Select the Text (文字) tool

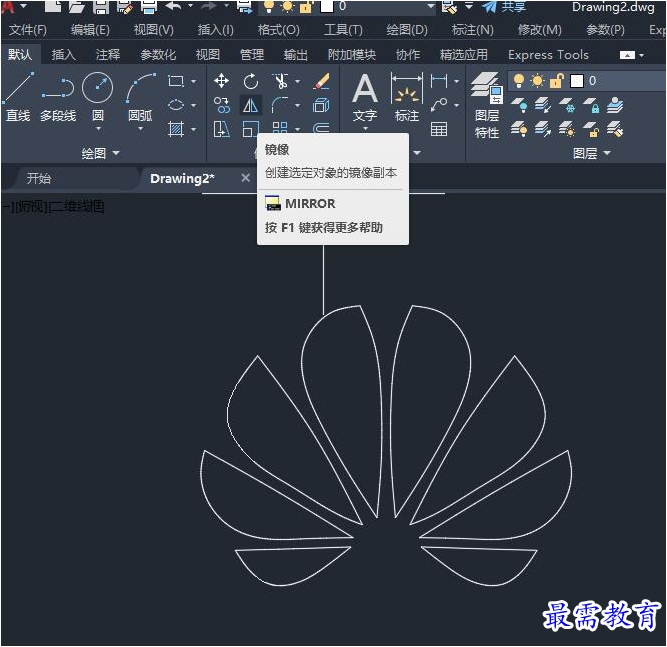(x=365, y=98)
